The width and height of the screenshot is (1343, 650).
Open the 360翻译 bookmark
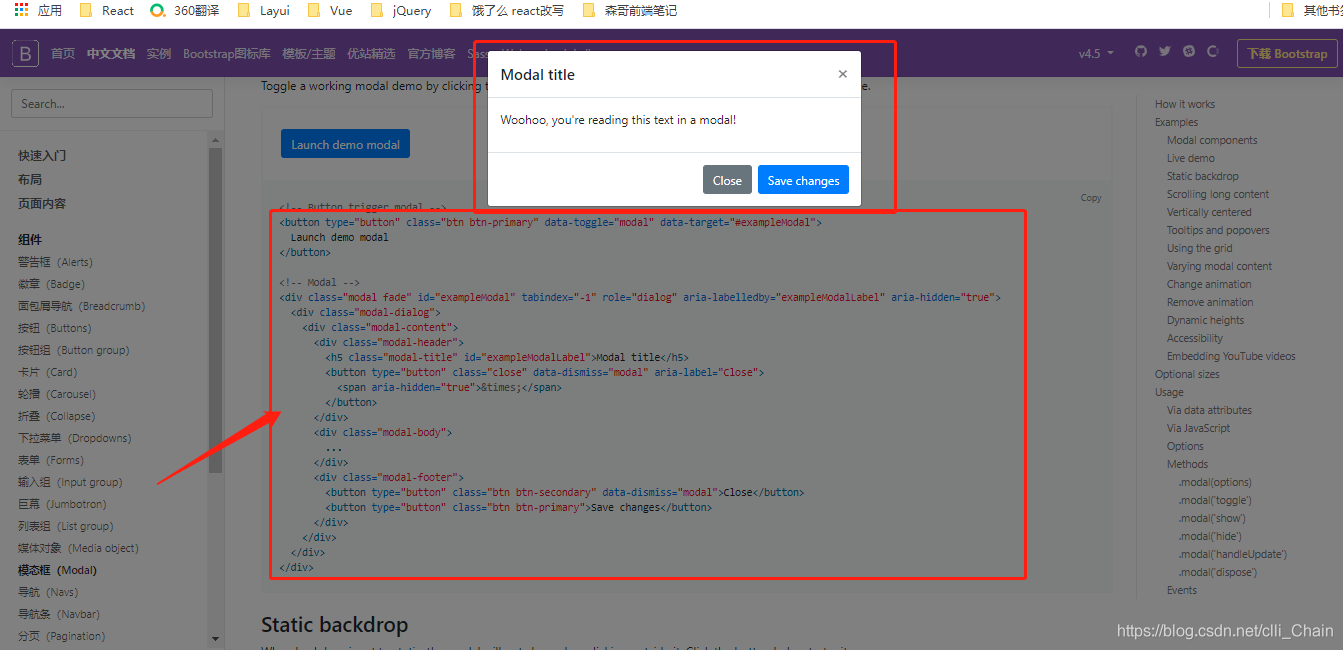pos(185,10)
